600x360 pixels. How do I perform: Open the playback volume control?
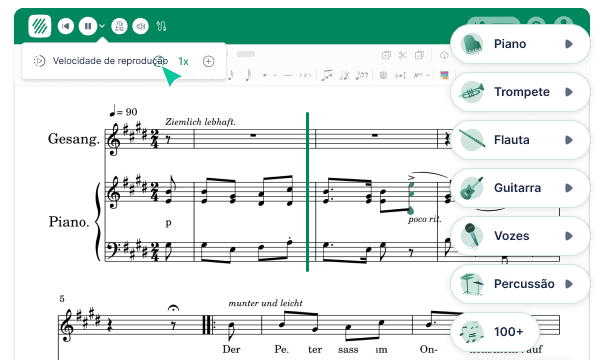(x=140, y=26)
